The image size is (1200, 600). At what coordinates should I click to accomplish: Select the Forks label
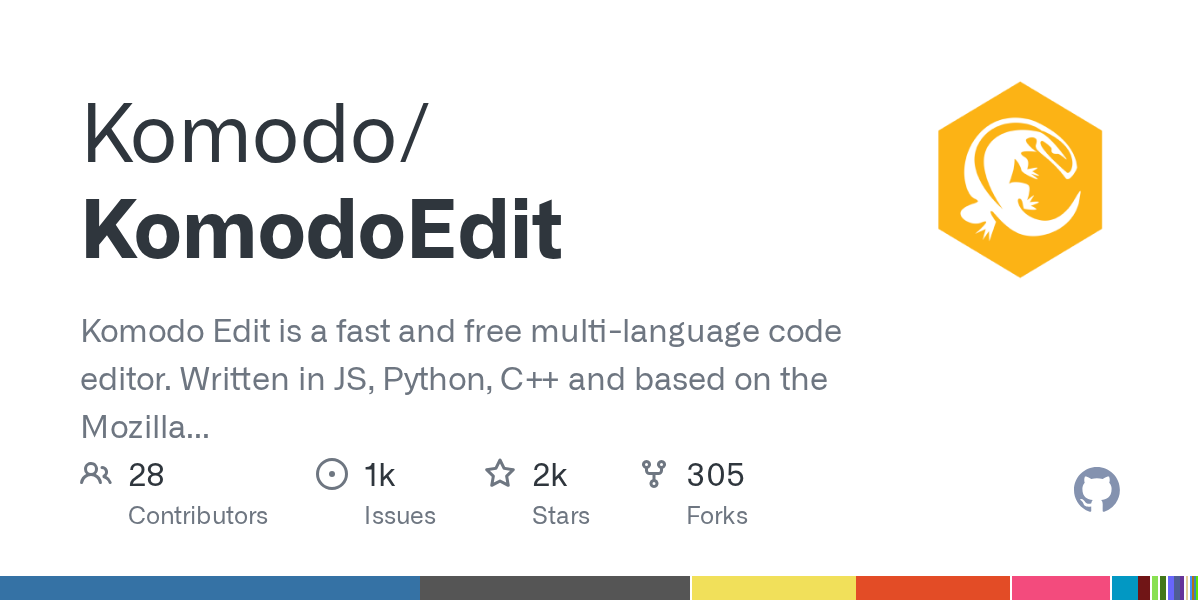tap(717, 516)
